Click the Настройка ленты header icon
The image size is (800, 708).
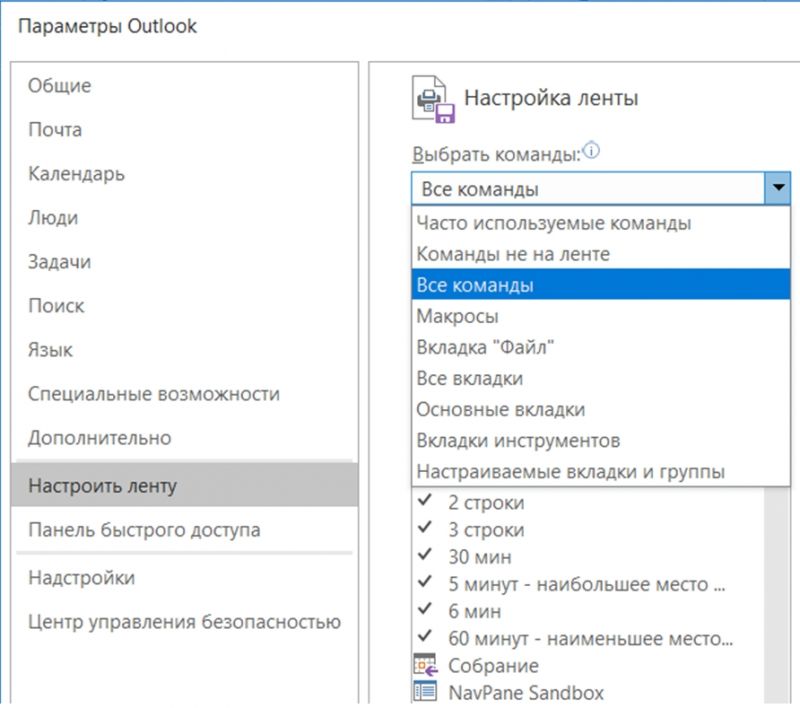(433, 99)
